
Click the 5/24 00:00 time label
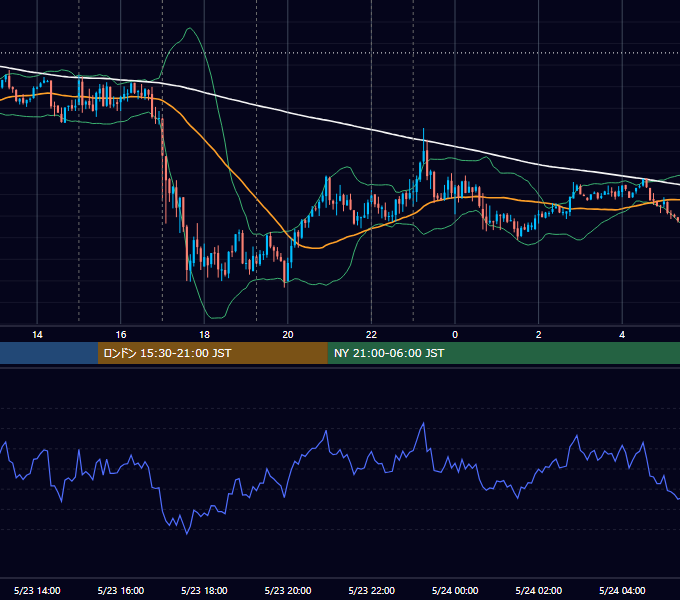tap(455, 590)
